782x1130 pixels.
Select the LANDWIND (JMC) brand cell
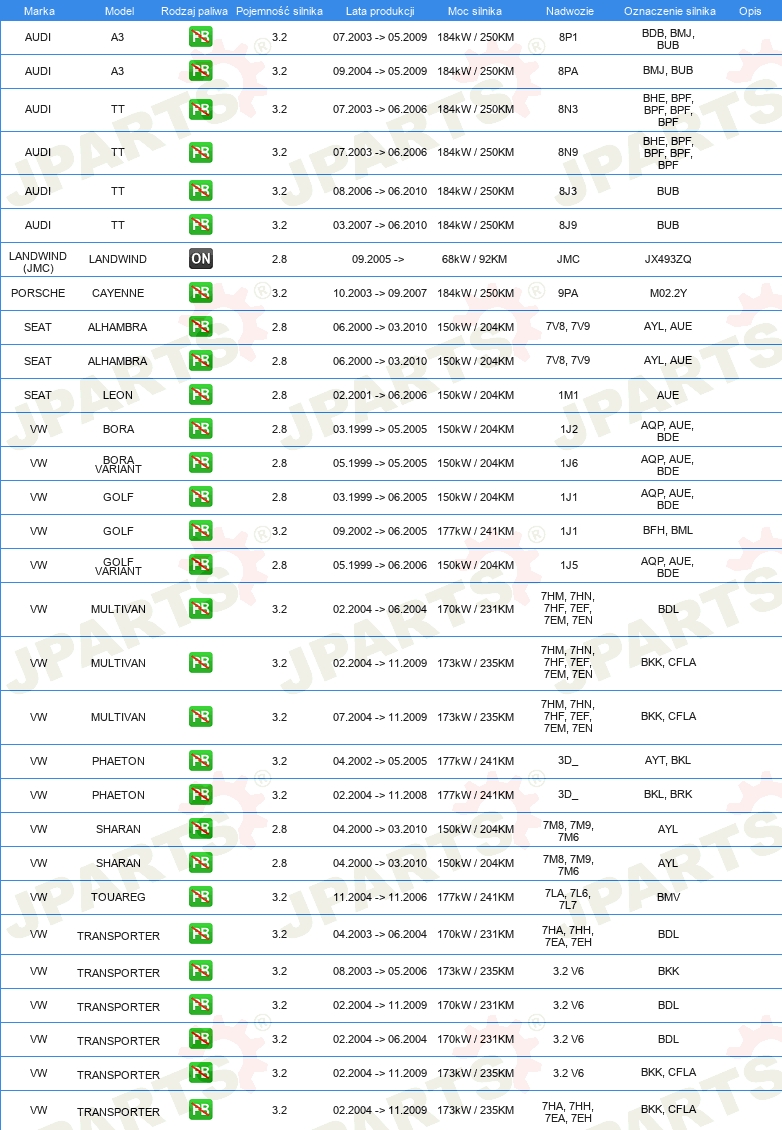(x=37, y=262)
